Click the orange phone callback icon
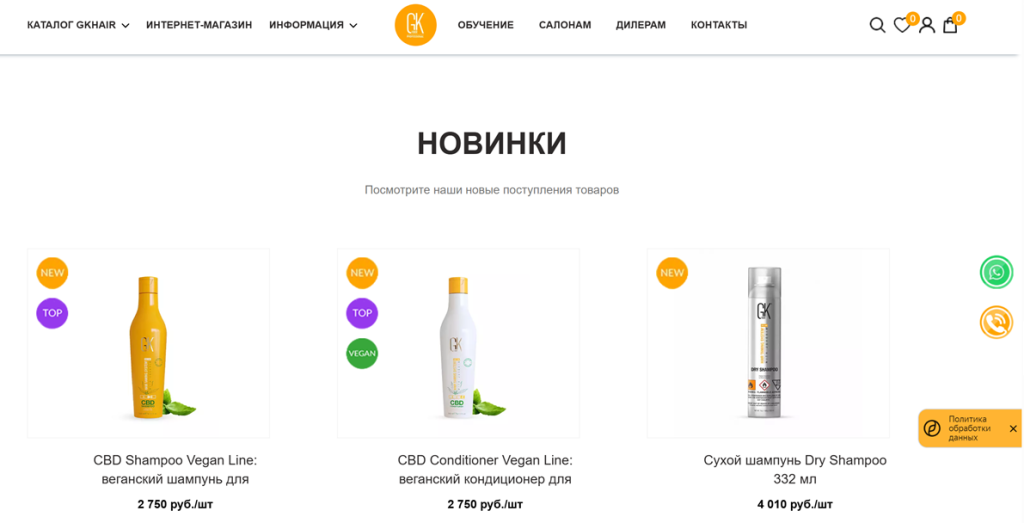Image resolution: width=1024 pixels, height=523 pixels. (996, 322)
